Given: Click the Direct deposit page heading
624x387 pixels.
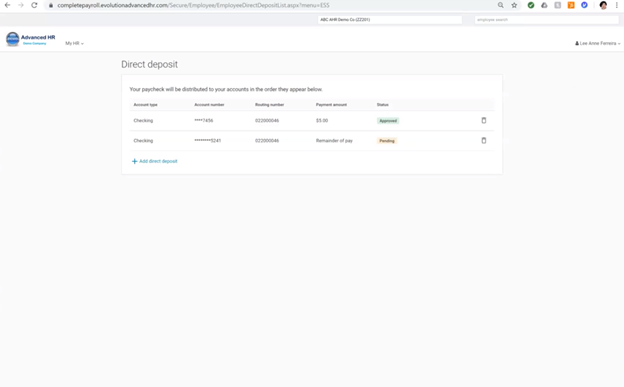Looking at the screenshot, I should pos(150,64).
